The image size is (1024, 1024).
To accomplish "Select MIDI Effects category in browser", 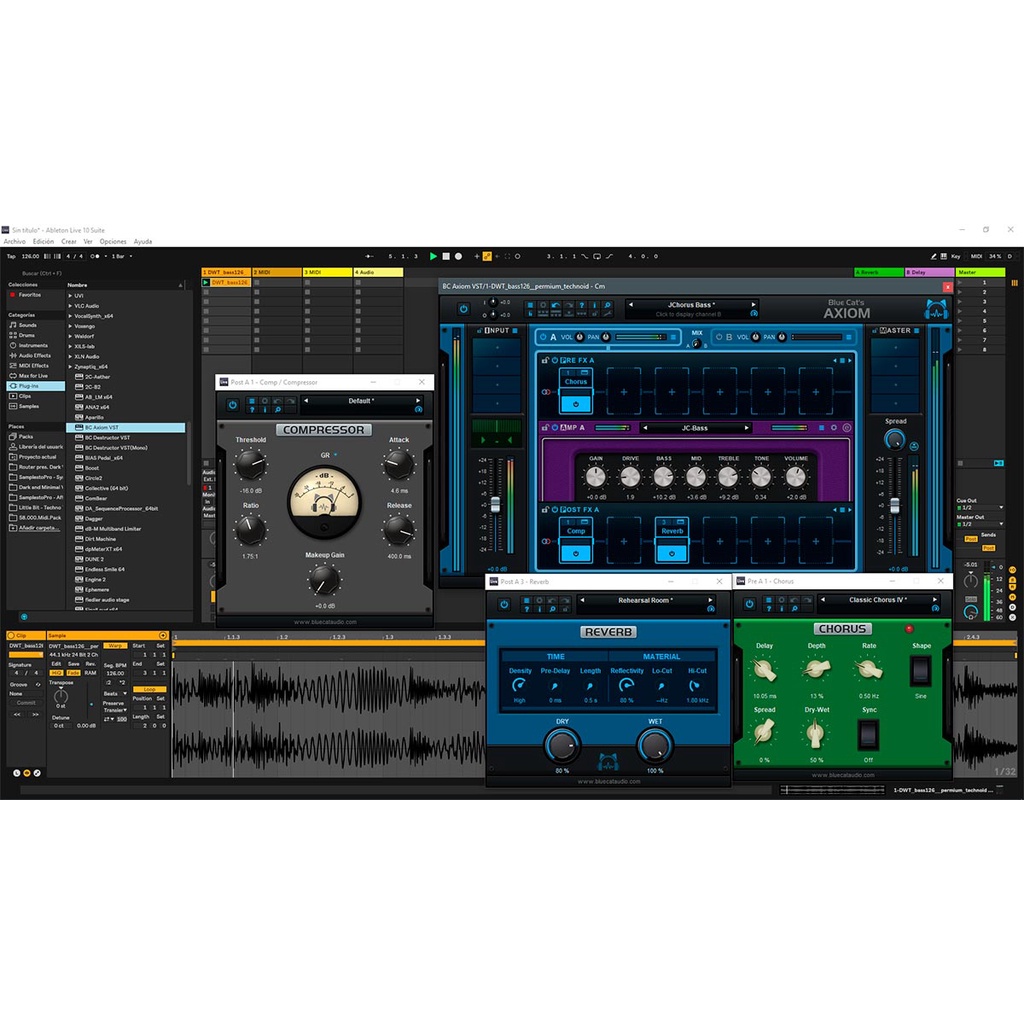I will [33, 366].
